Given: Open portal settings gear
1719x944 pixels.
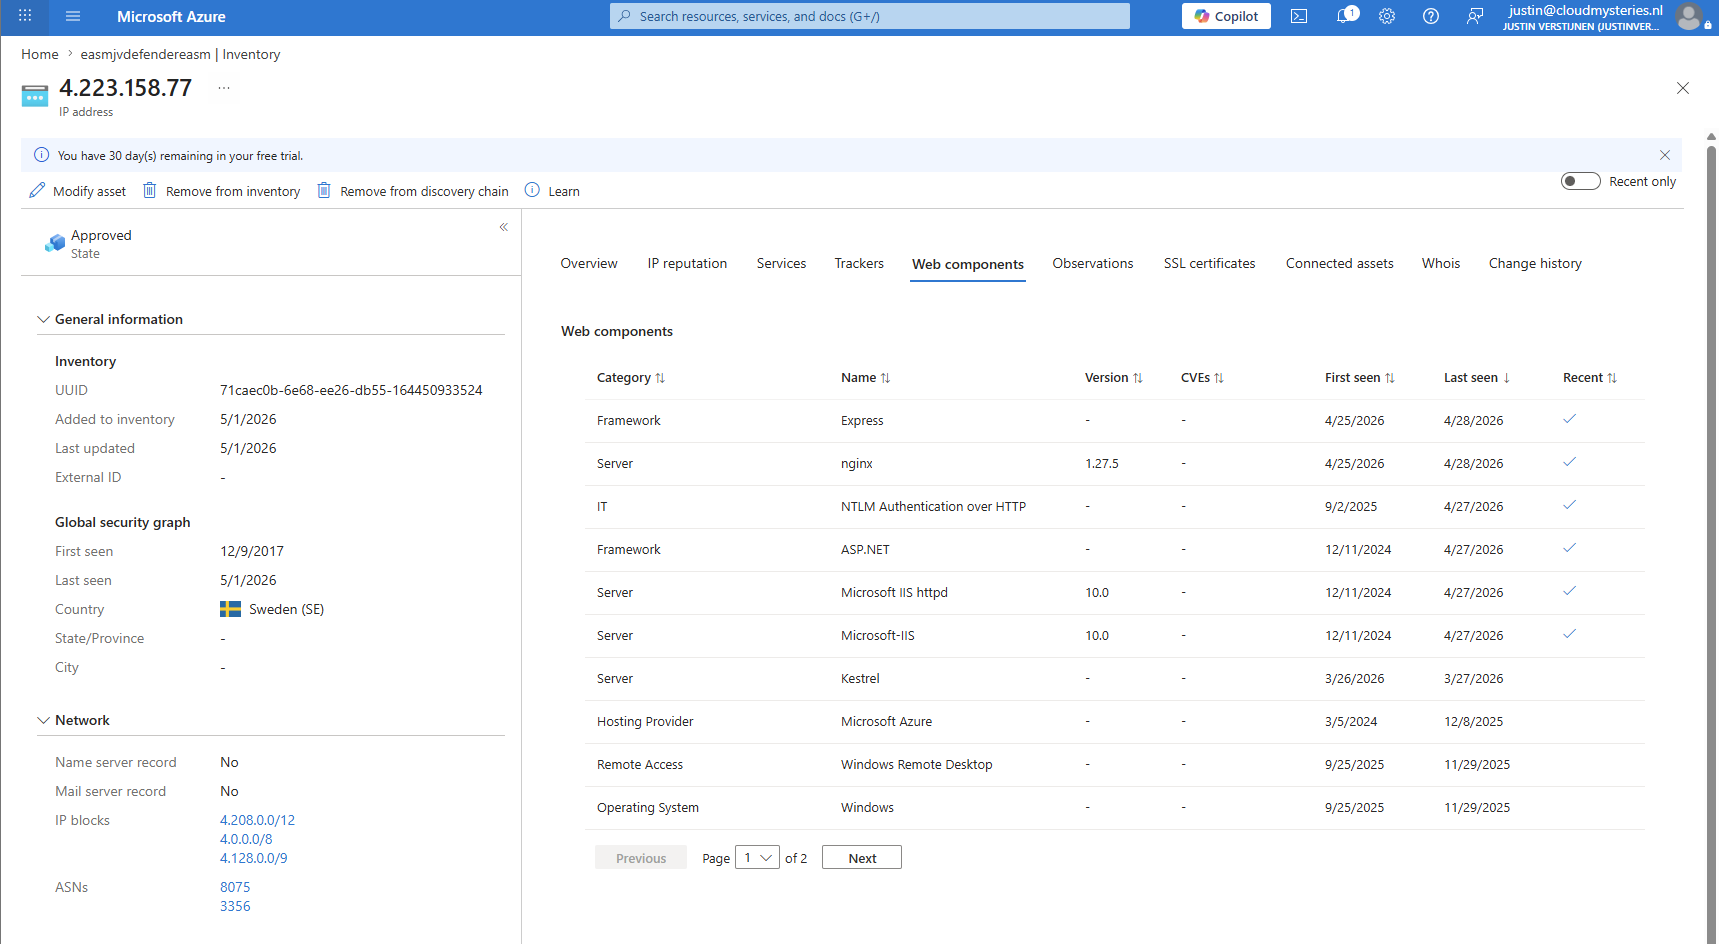Looking at the screenshot, I should point(1387,16).
